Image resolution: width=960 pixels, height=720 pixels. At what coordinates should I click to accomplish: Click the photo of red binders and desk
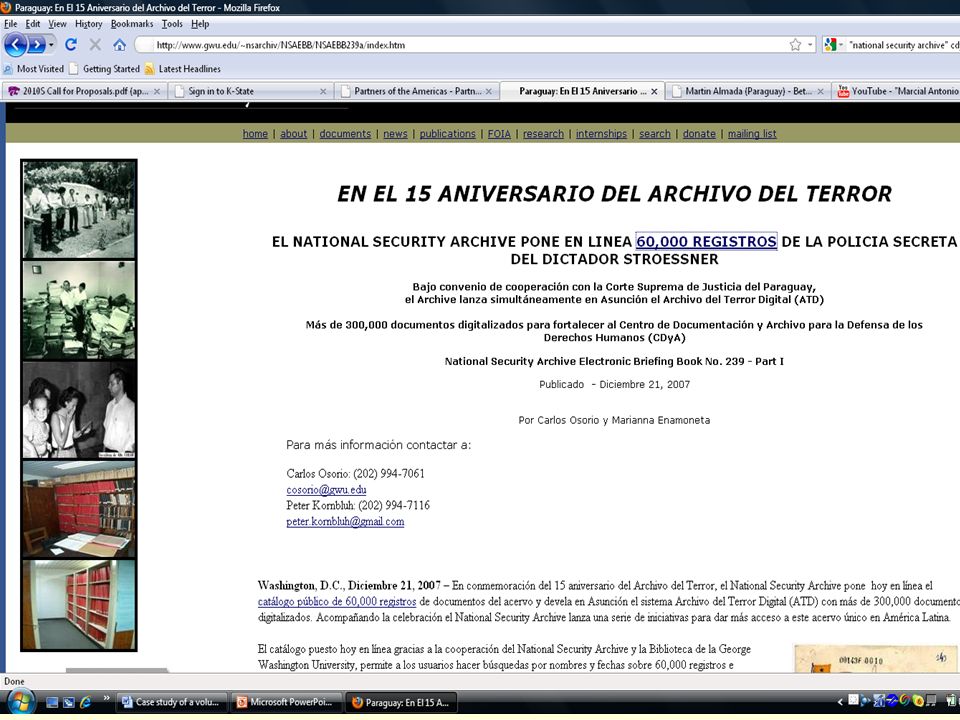[x=78, y=509]
